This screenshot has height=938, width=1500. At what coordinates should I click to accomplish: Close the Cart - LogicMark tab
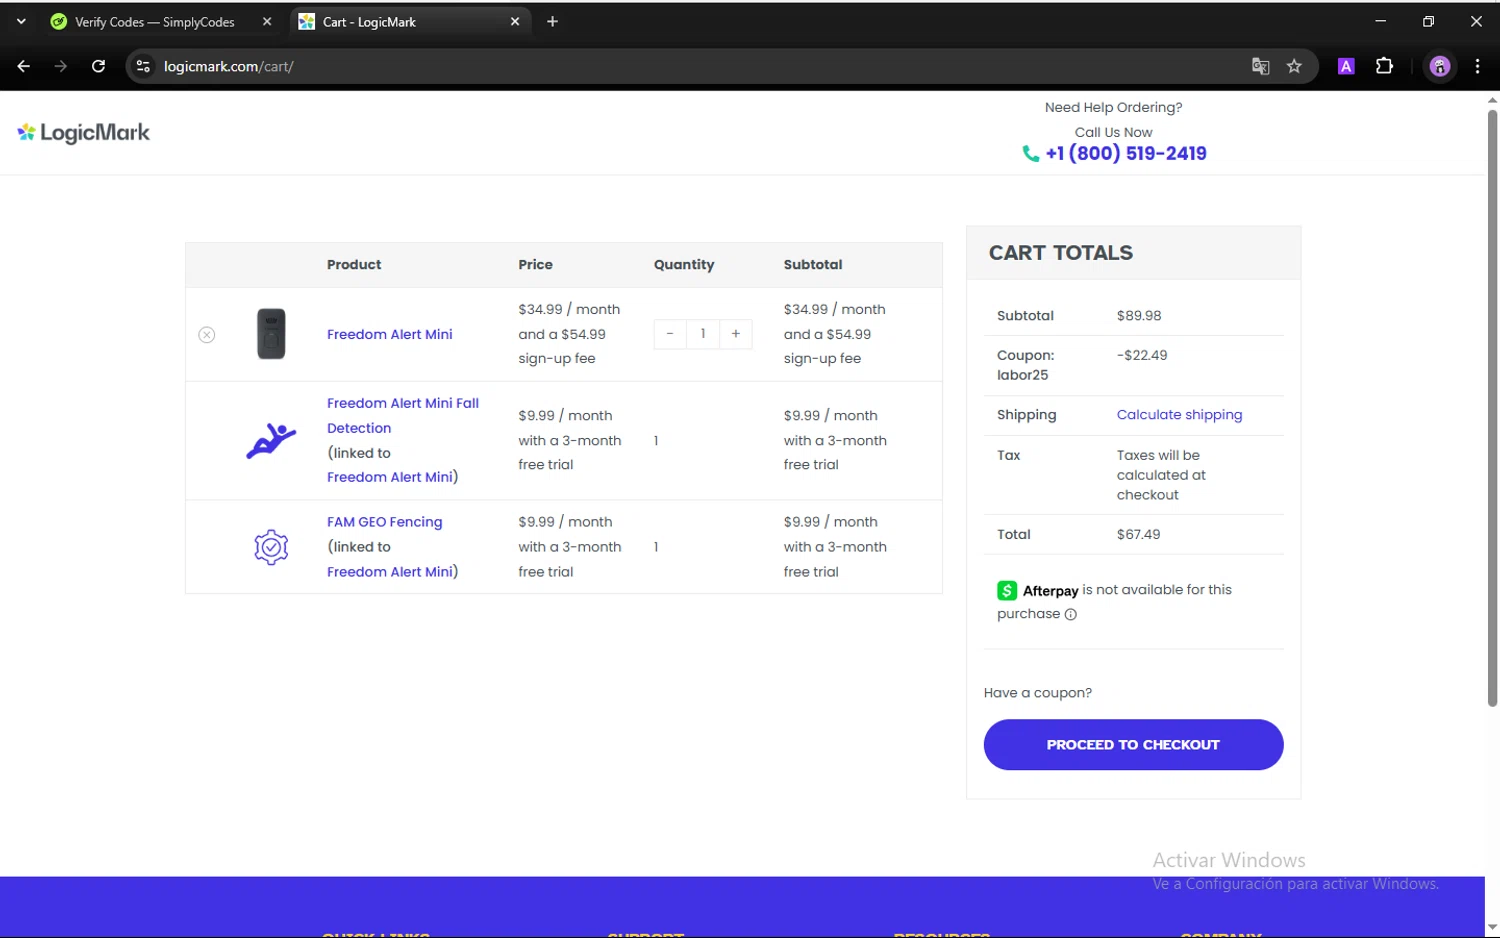pyautogui.click(x=515, y=22)
